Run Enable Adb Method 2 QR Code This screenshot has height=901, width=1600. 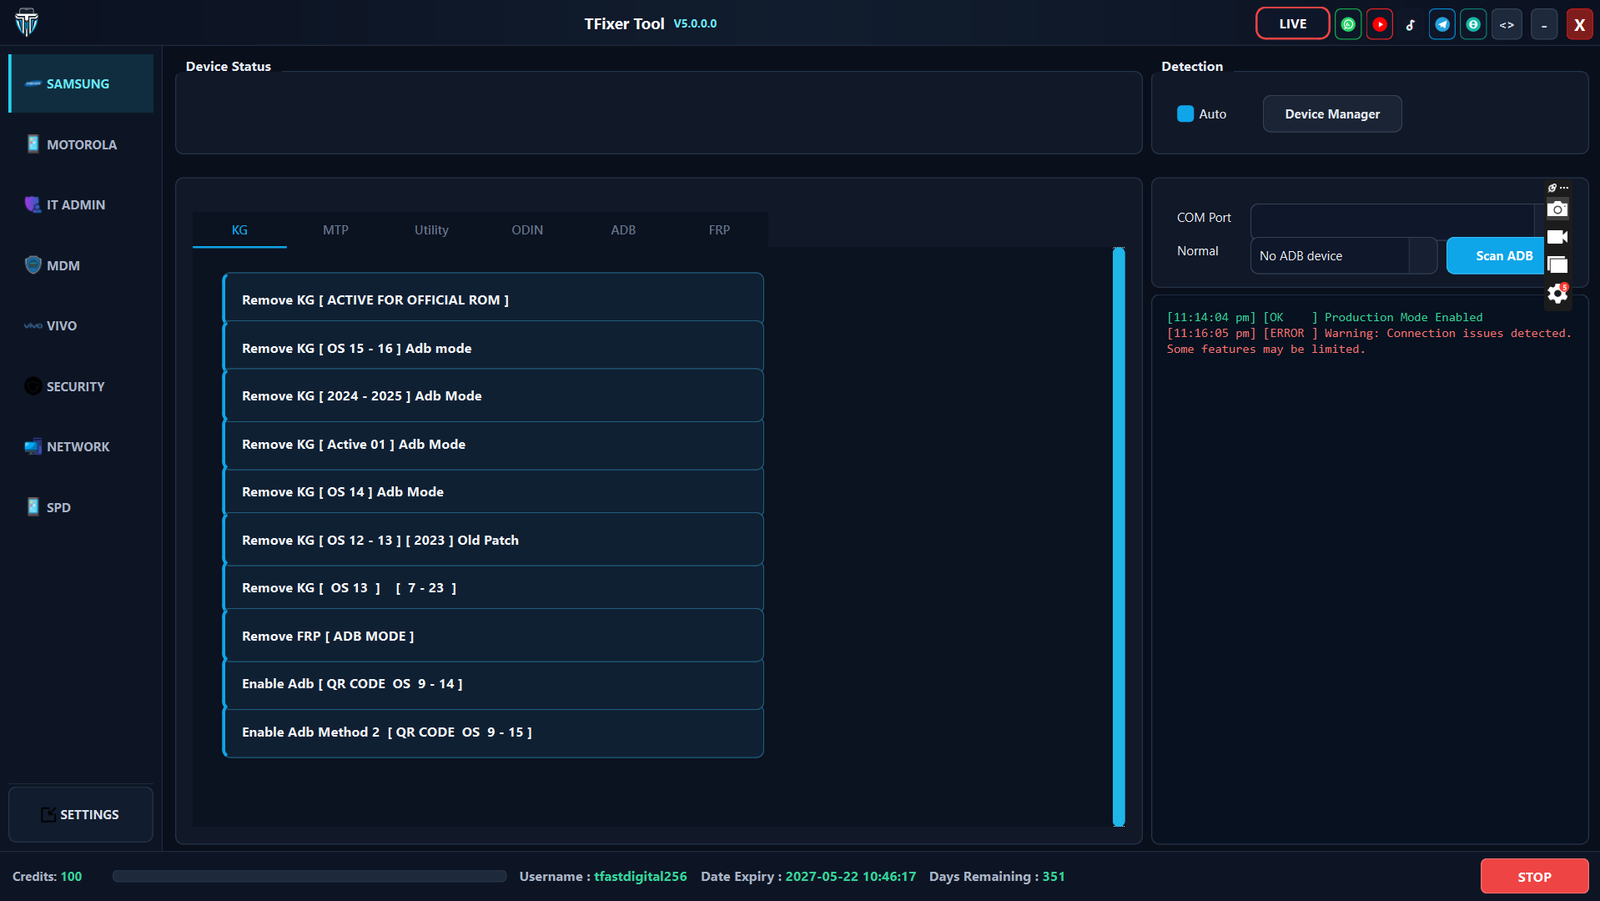493,733
